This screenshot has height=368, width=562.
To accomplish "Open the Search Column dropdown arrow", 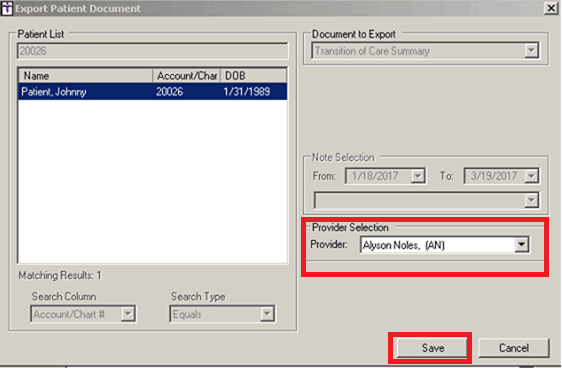I will click(128, 314).
